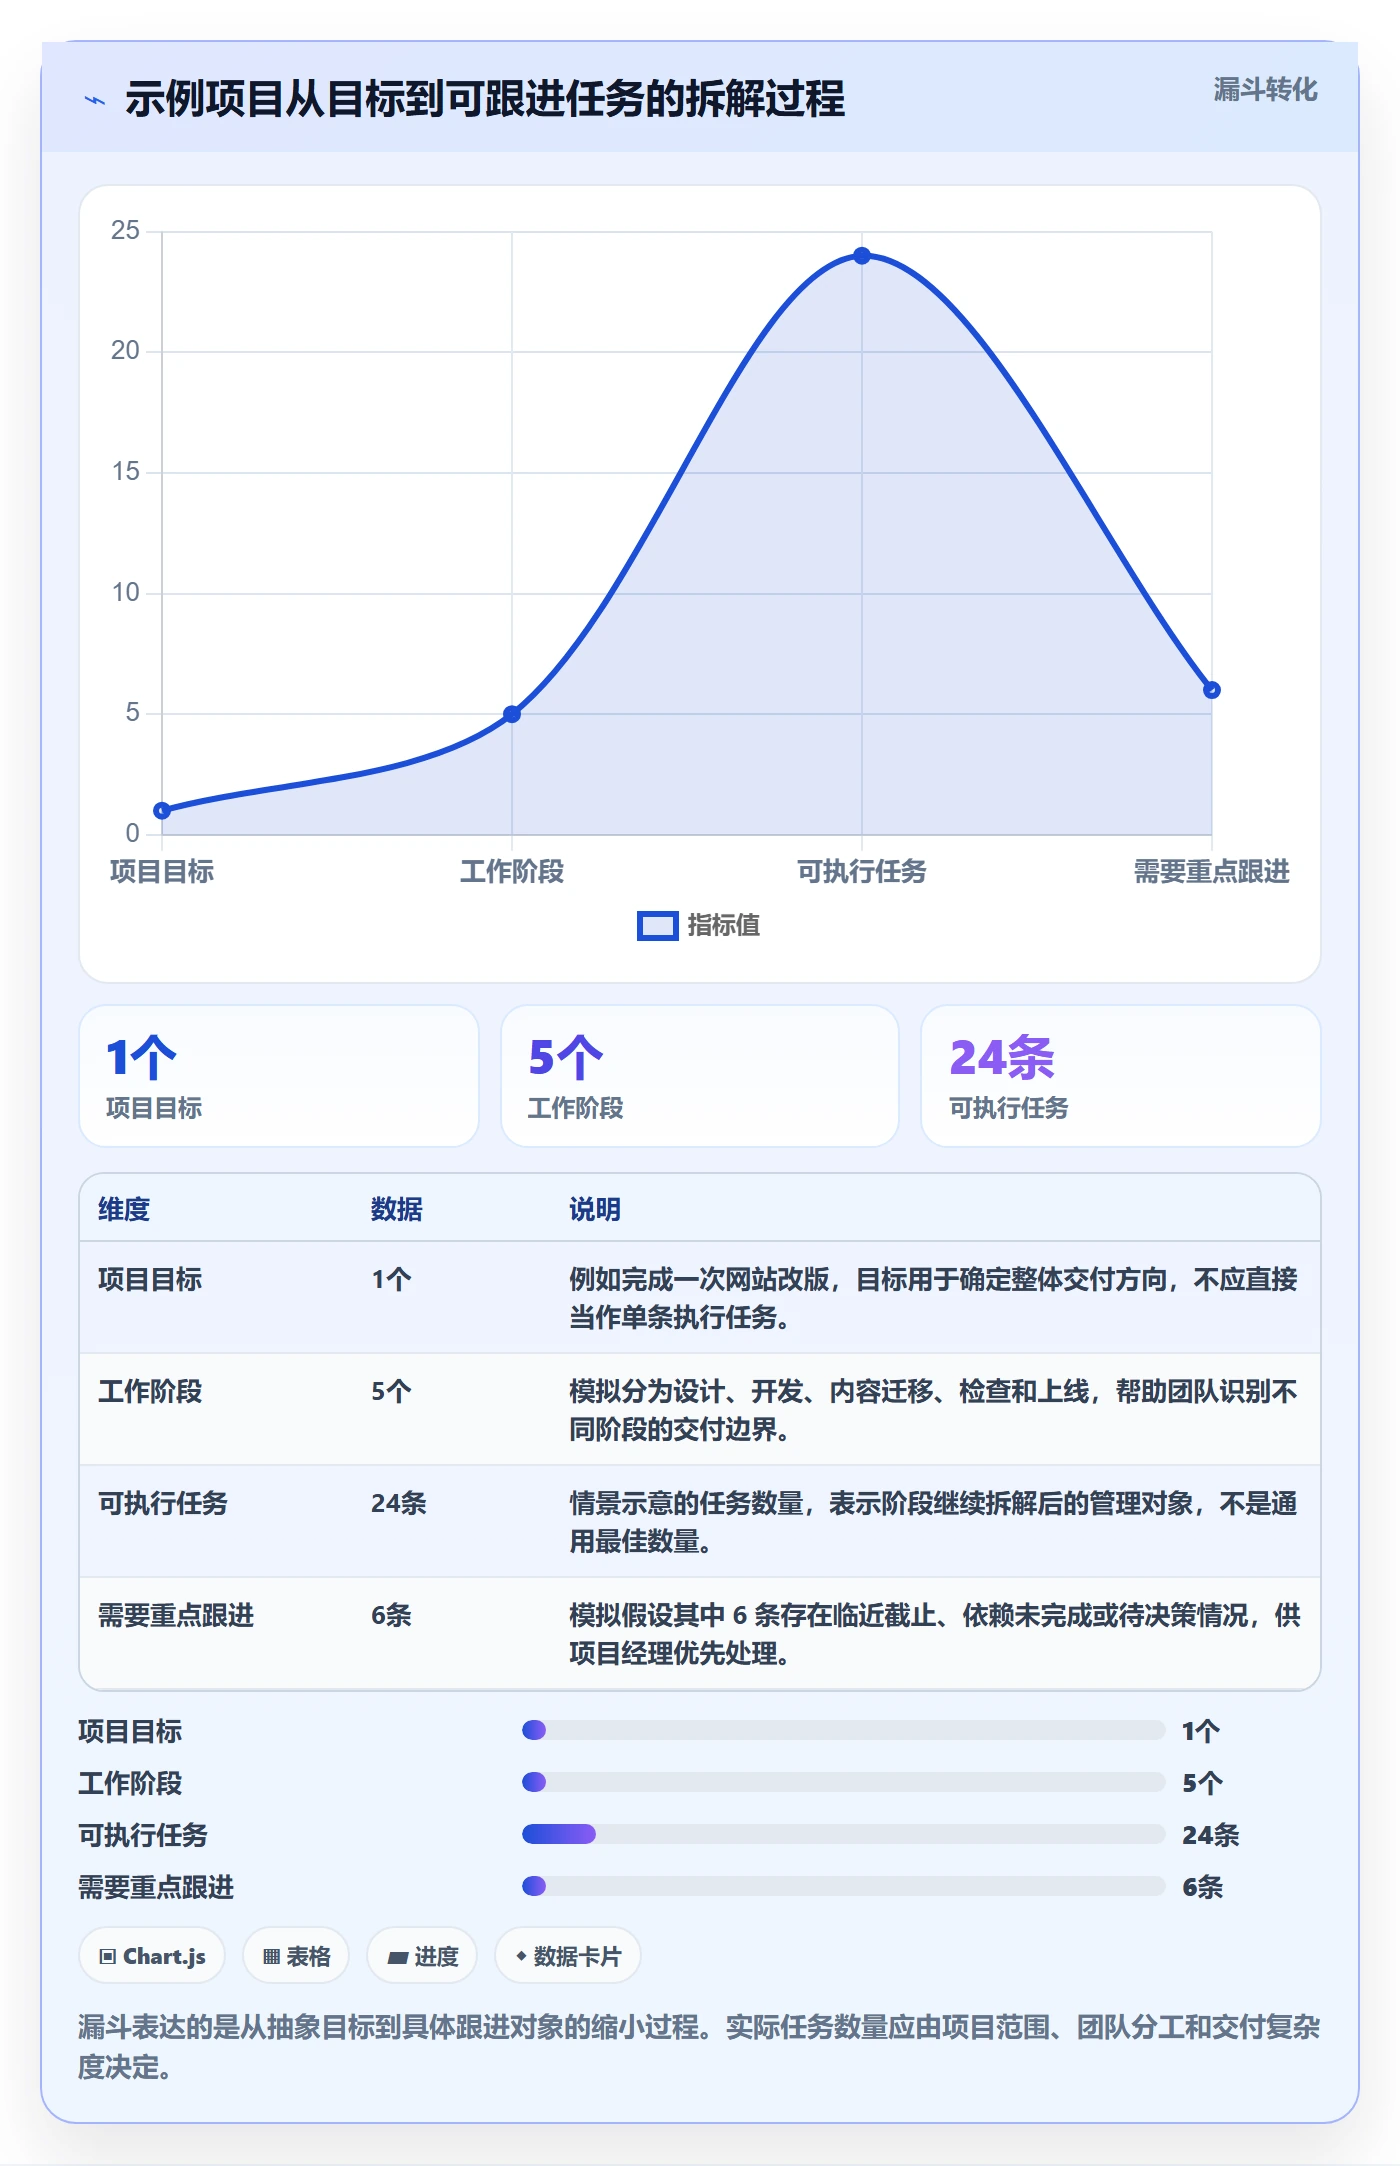Click the 工作阶段 progress bar
This screenshot has width=1400, height=2166.
[x=843, y=1782]
